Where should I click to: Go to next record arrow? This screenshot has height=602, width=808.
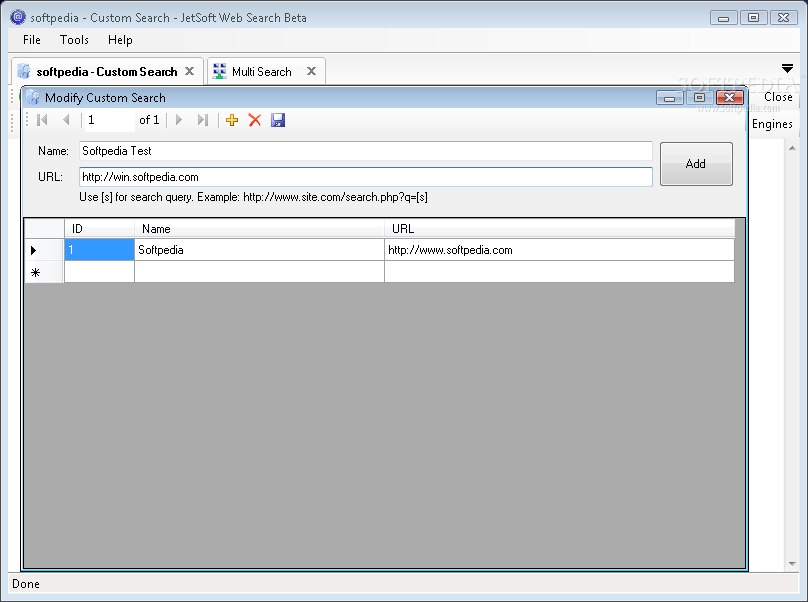click(x=179, y=120)
